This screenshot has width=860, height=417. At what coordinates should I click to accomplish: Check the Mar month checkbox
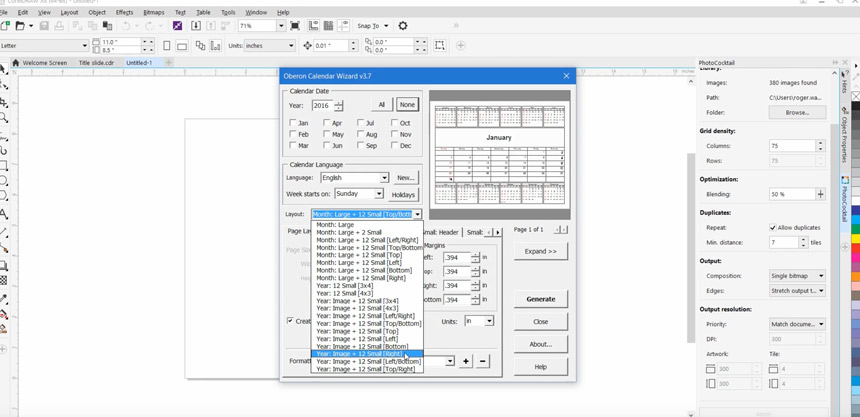click(x=293, y=146)
